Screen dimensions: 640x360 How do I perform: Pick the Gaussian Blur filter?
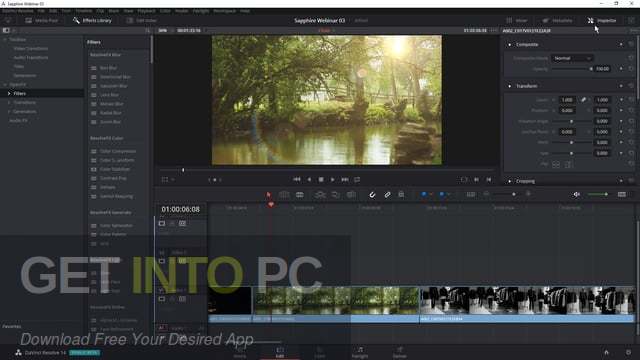click(x=113, y=86)
